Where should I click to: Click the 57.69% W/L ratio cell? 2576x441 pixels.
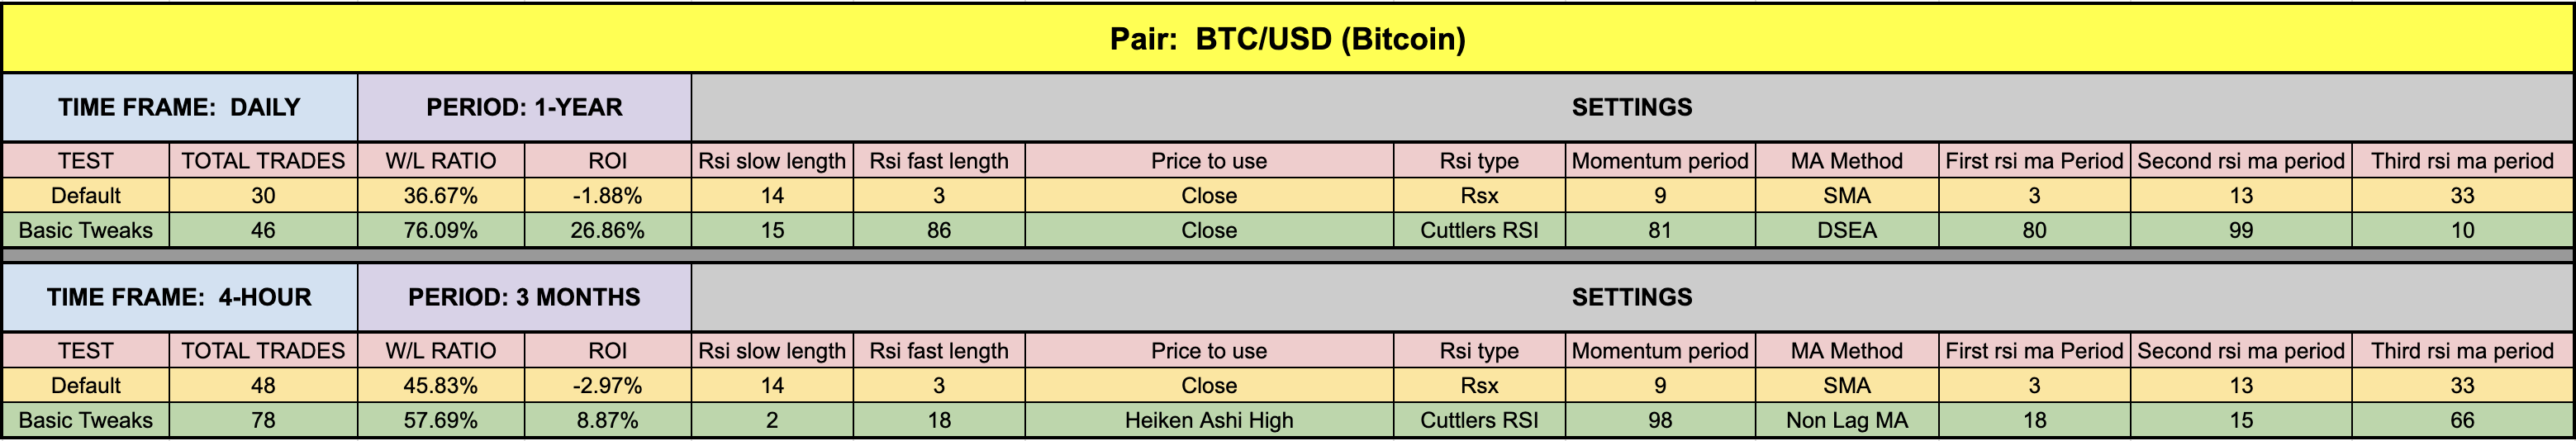click(440, 420)
